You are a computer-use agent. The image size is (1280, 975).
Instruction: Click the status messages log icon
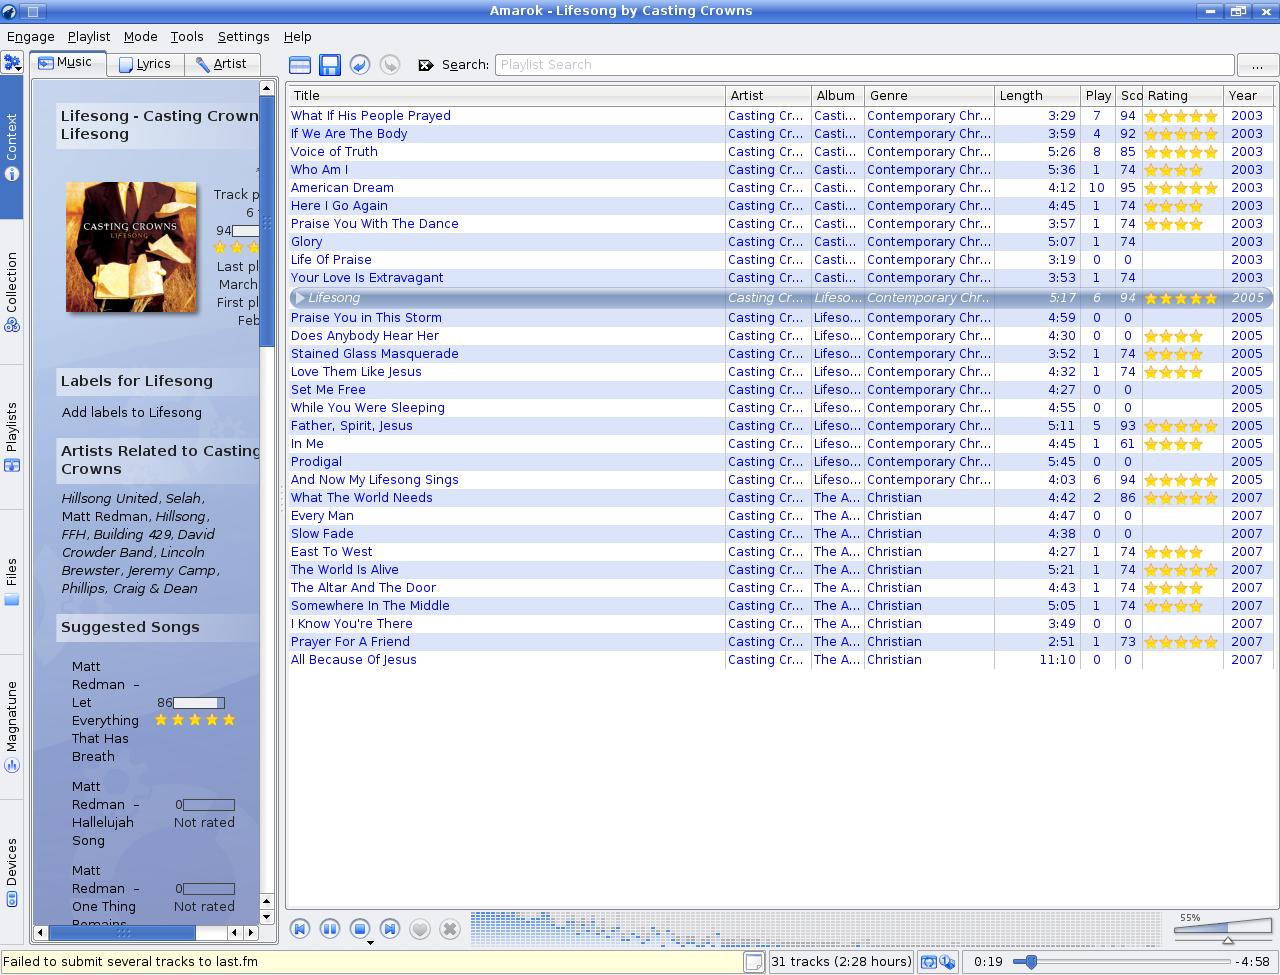click(x=754, y=962)
